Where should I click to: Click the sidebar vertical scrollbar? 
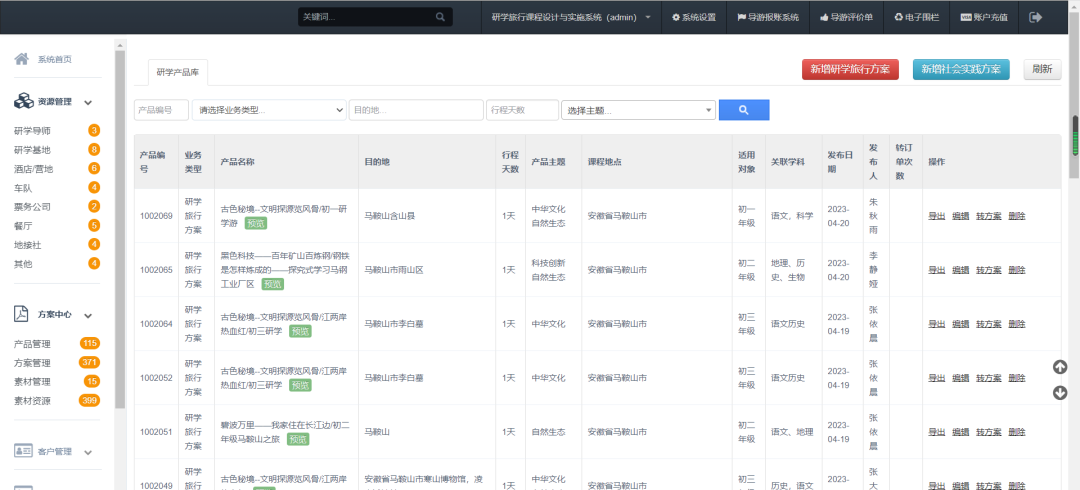click(120, 229)
